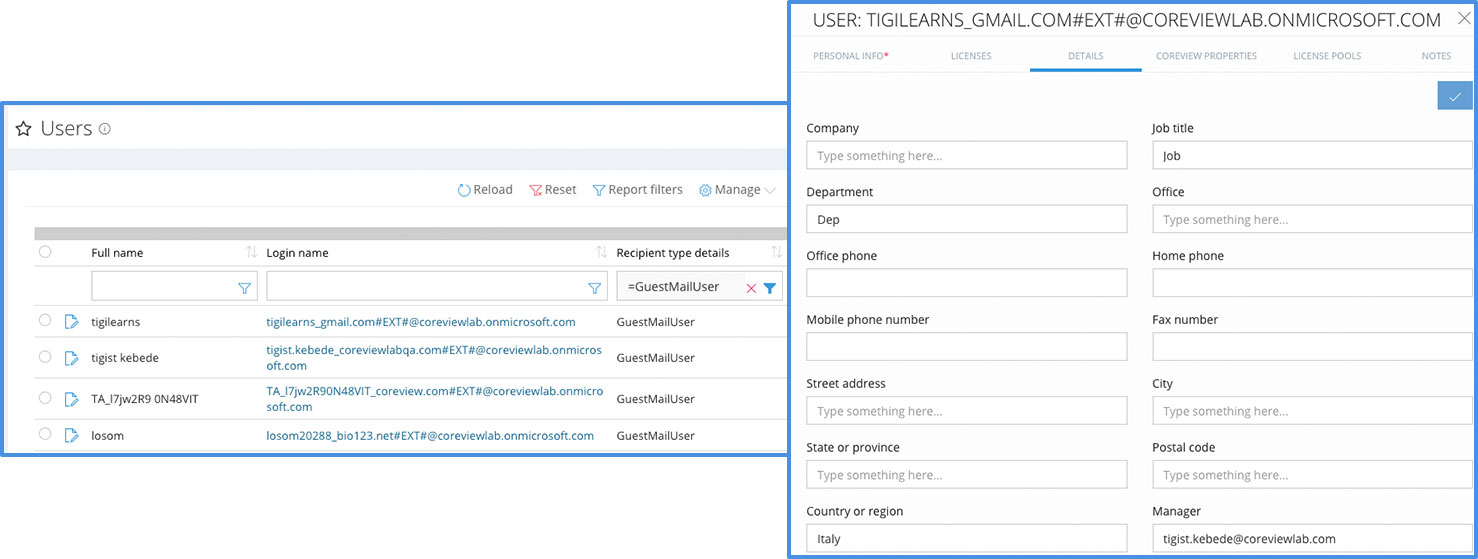Select the radio button for tigilearns
Screen dimensions: 1478x559
click(x=45, y=321)
